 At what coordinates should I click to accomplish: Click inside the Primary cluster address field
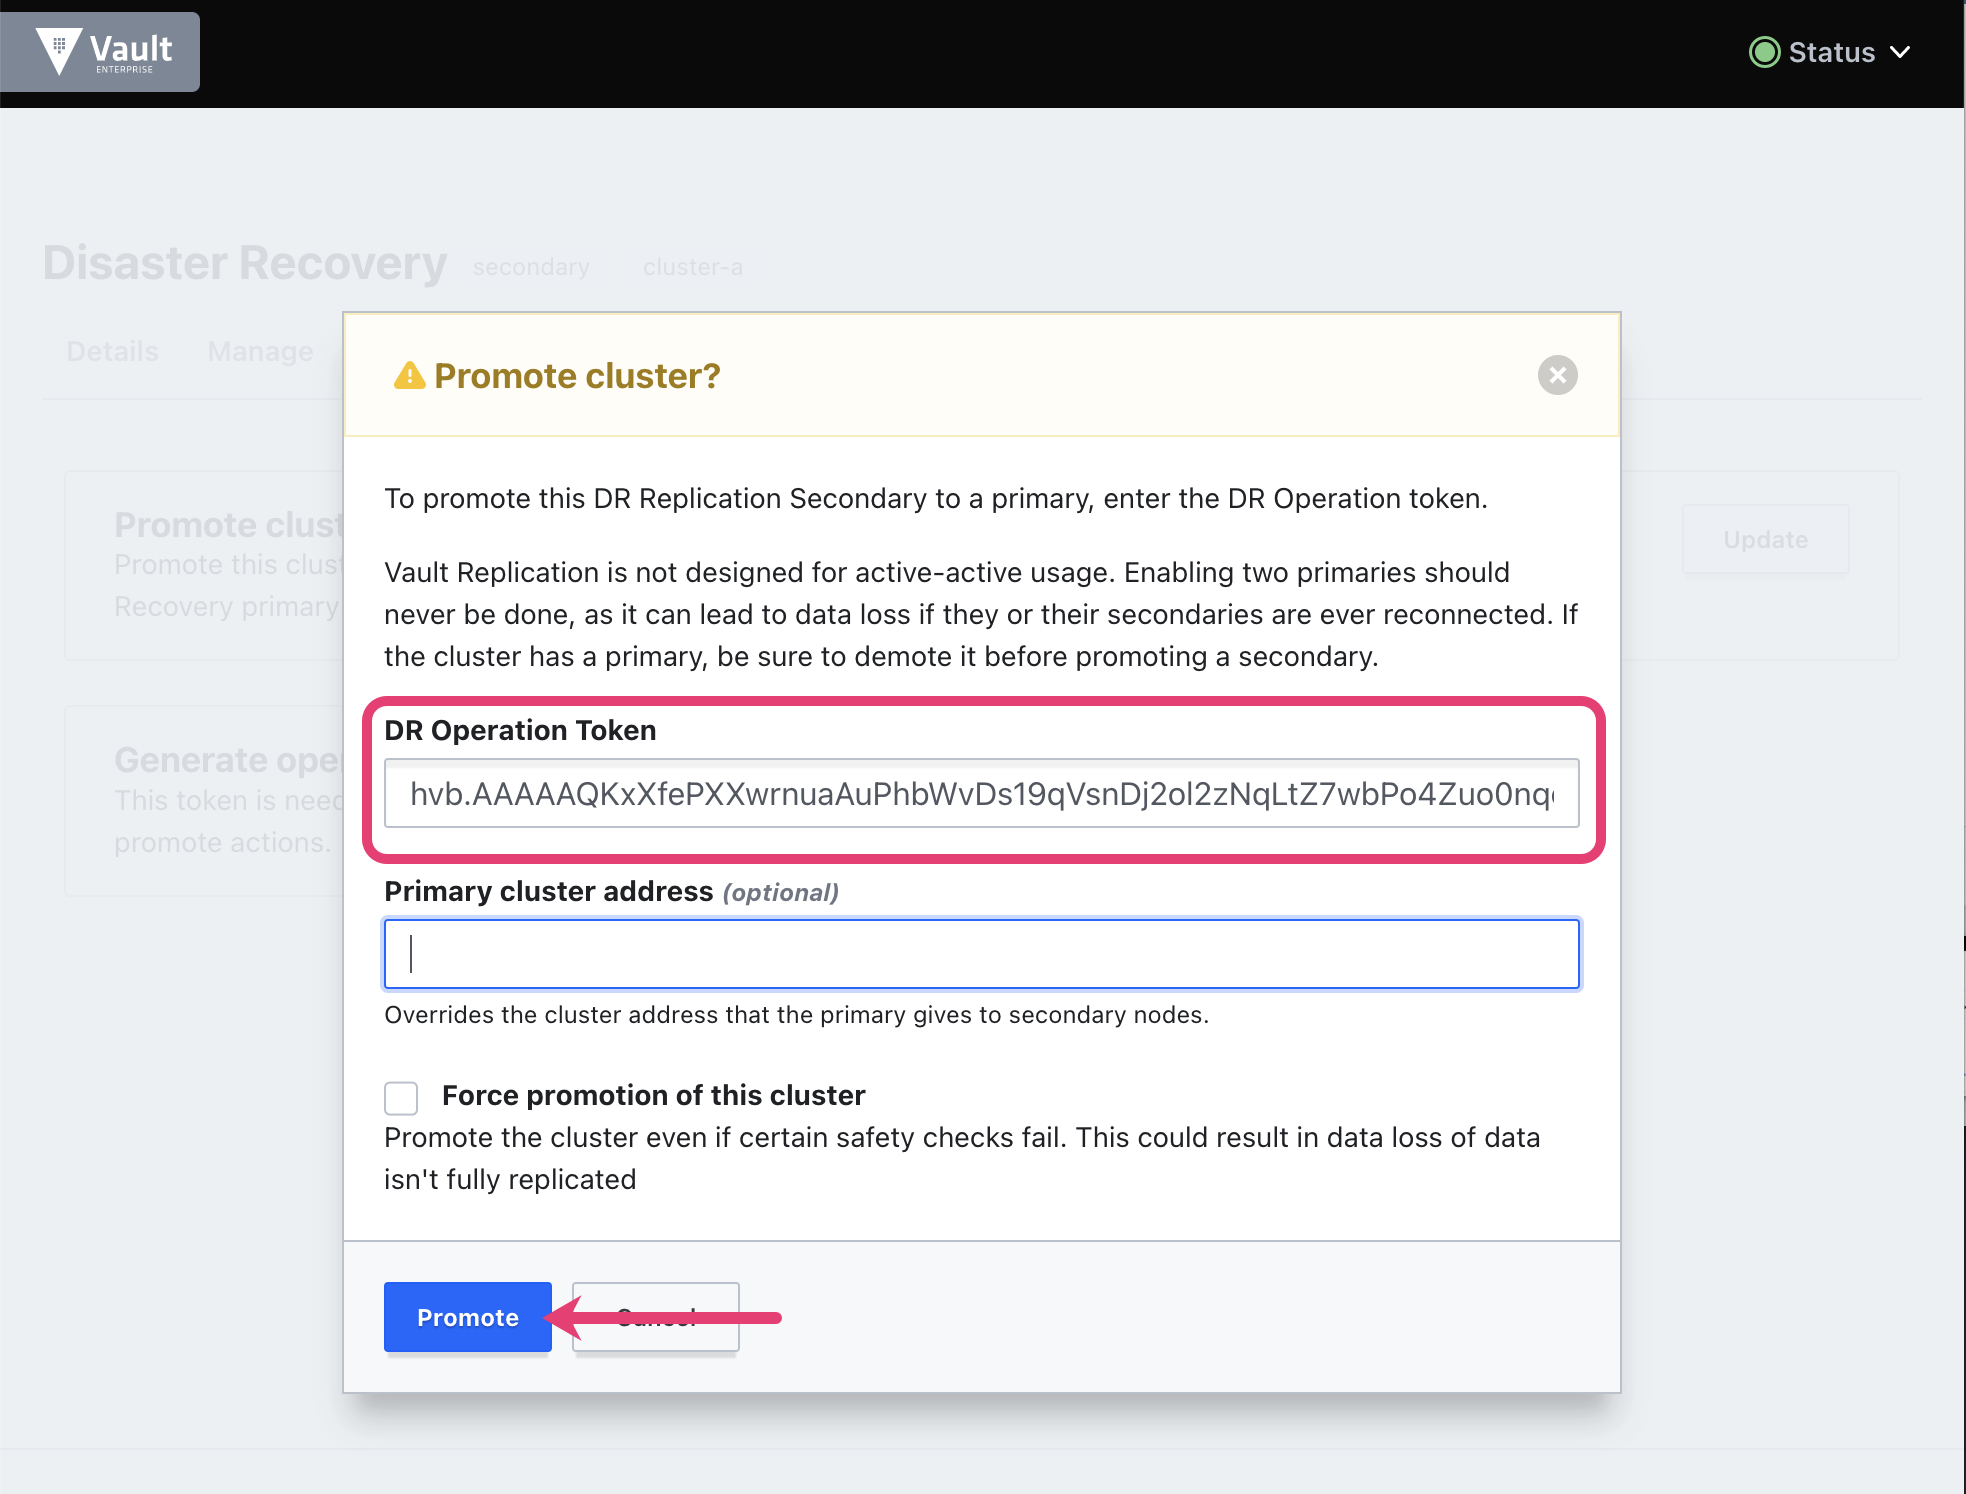point(981,954)
